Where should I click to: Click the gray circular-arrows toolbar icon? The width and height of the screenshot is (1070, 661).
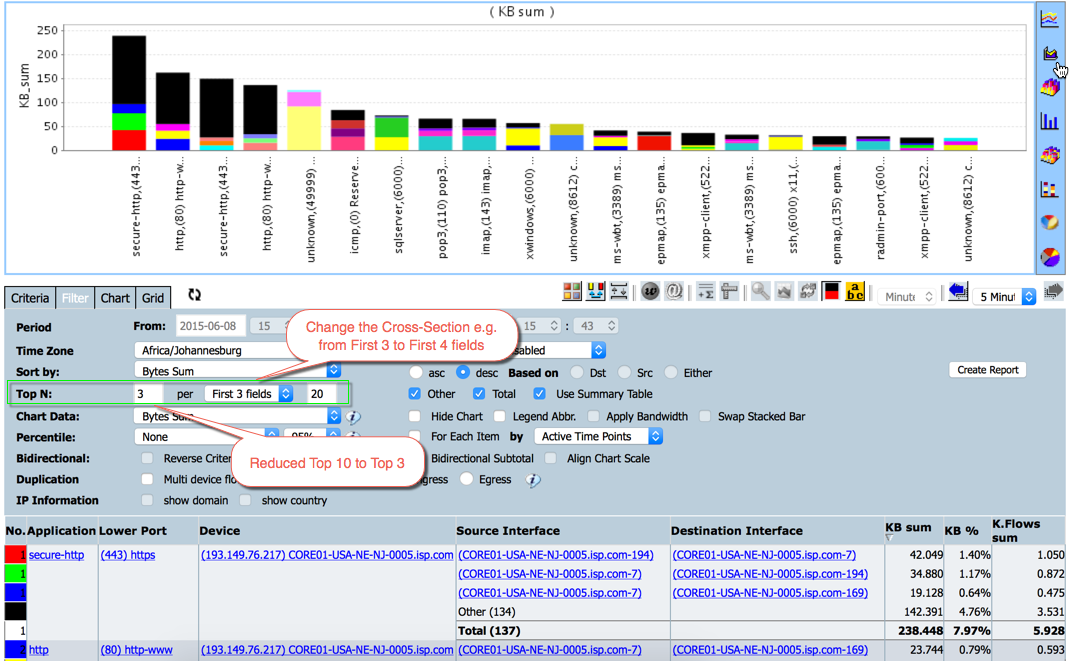(x=808, y=292)
